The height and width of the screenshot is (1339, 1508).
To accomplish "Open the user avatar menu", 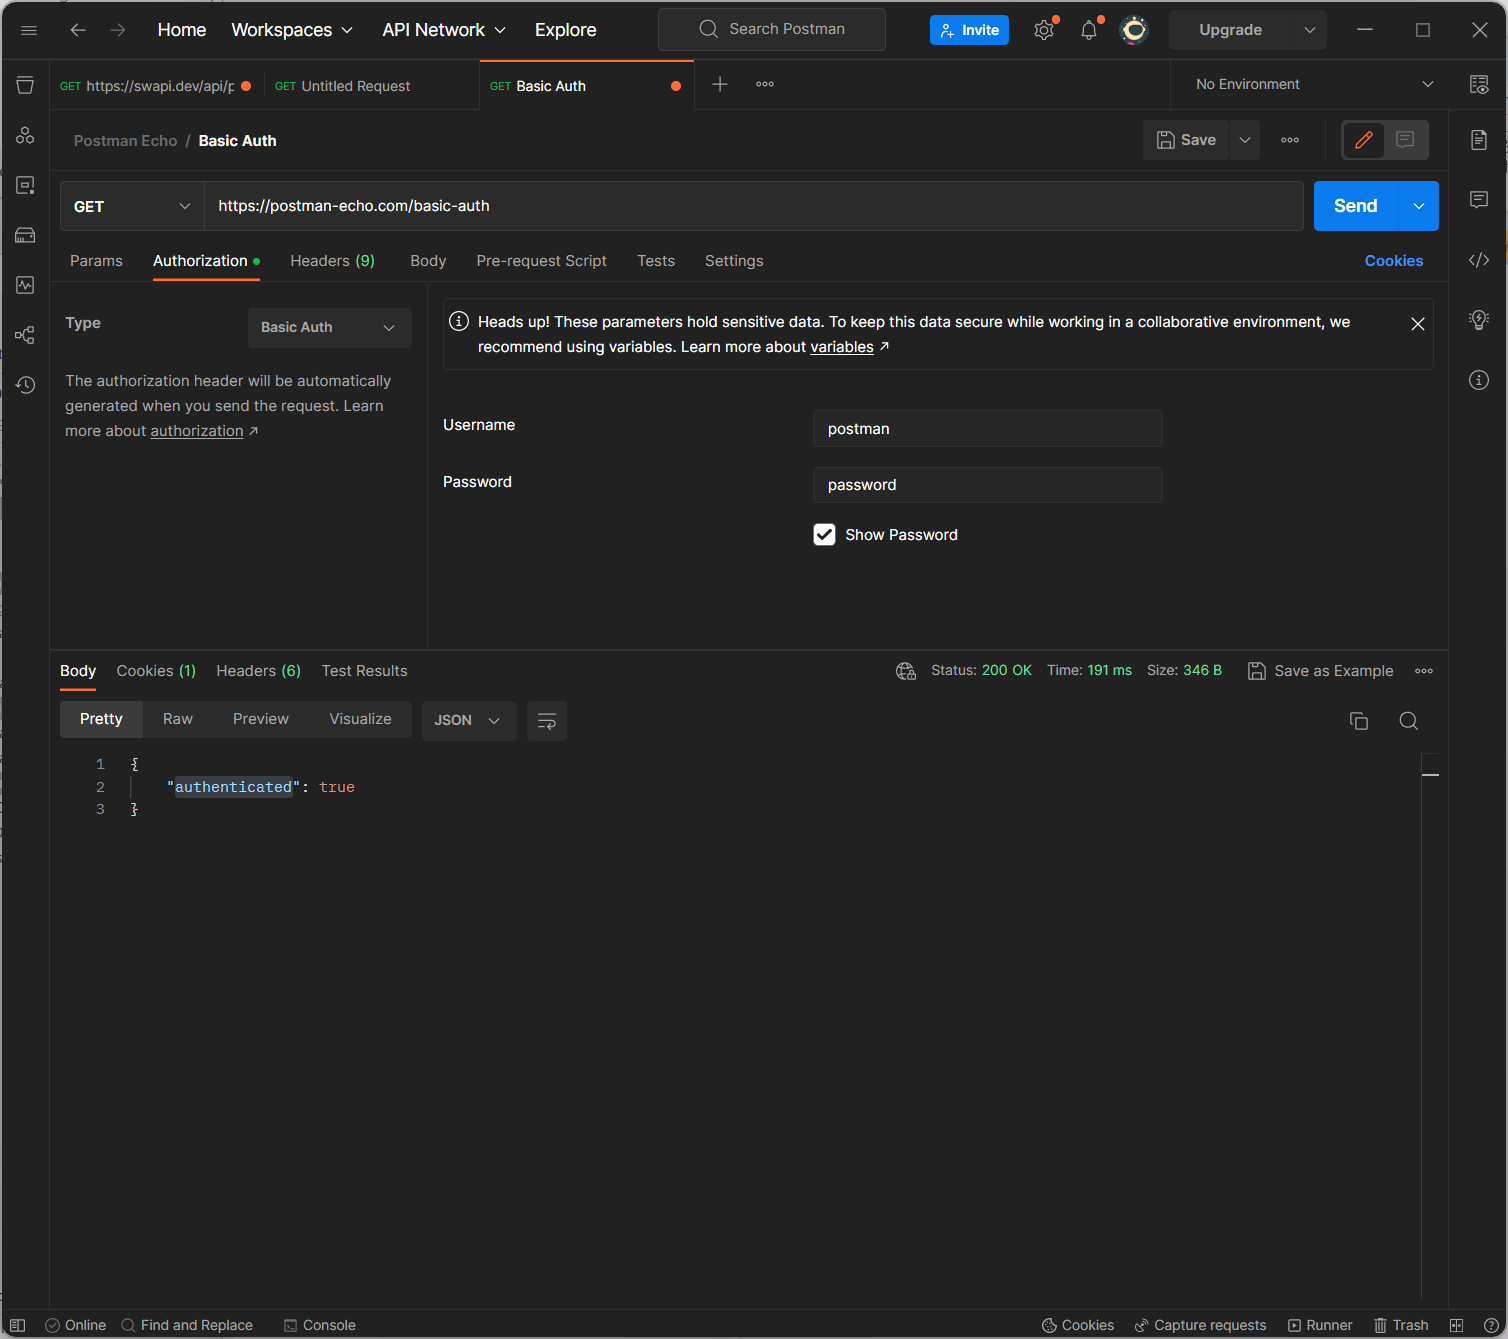I will 1134,30.
